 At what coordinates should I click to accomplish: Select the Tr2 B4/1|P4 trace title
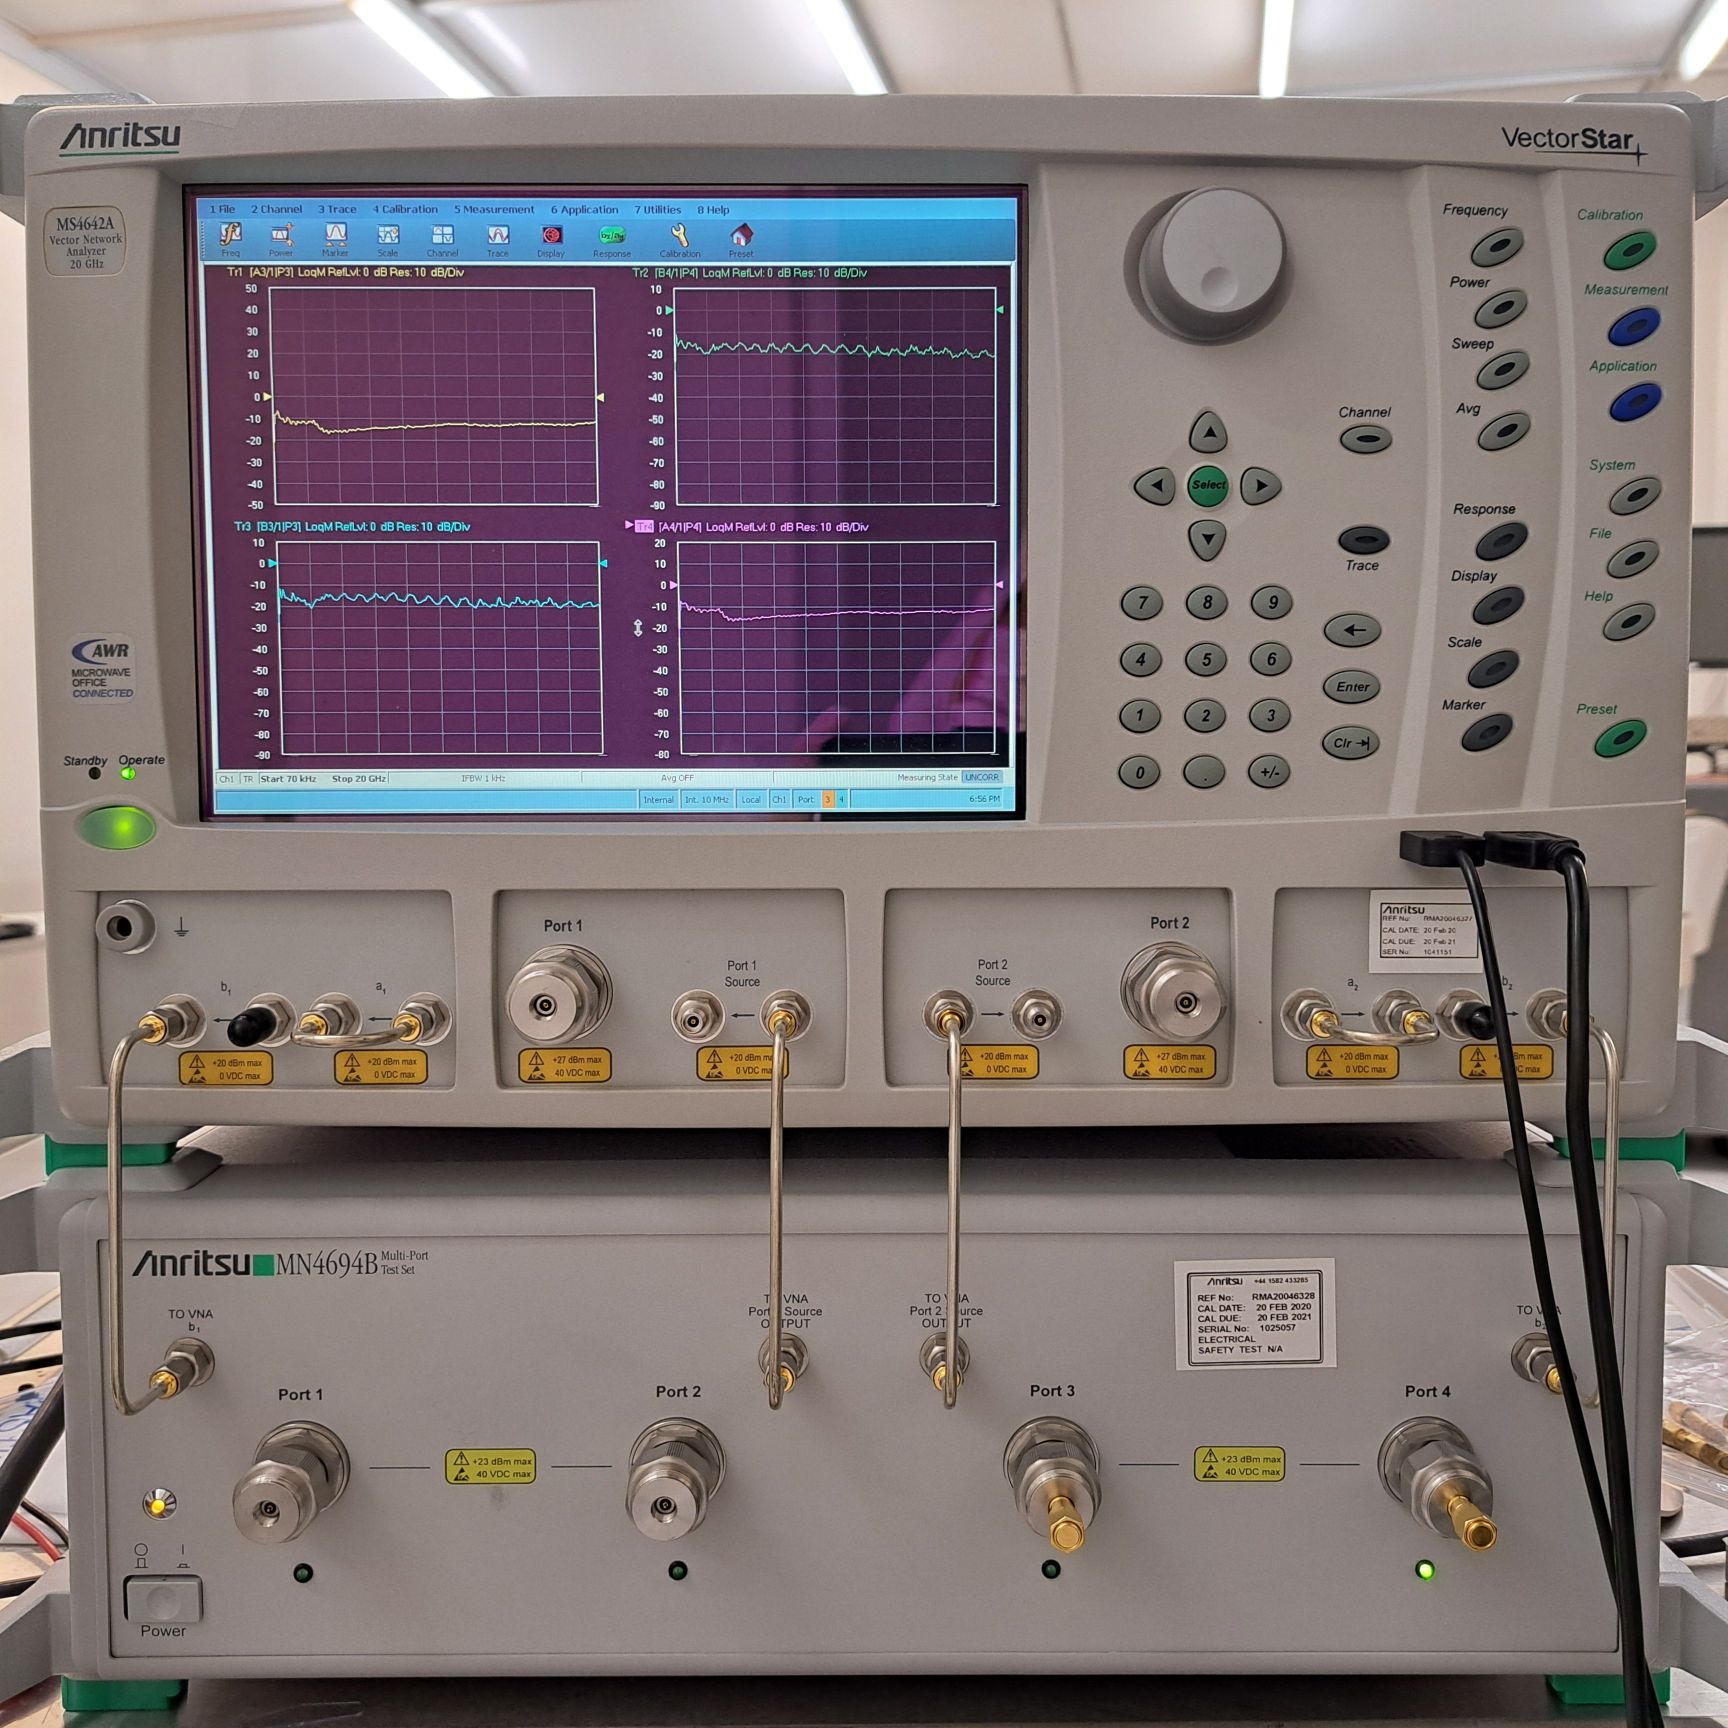point(750,273)
